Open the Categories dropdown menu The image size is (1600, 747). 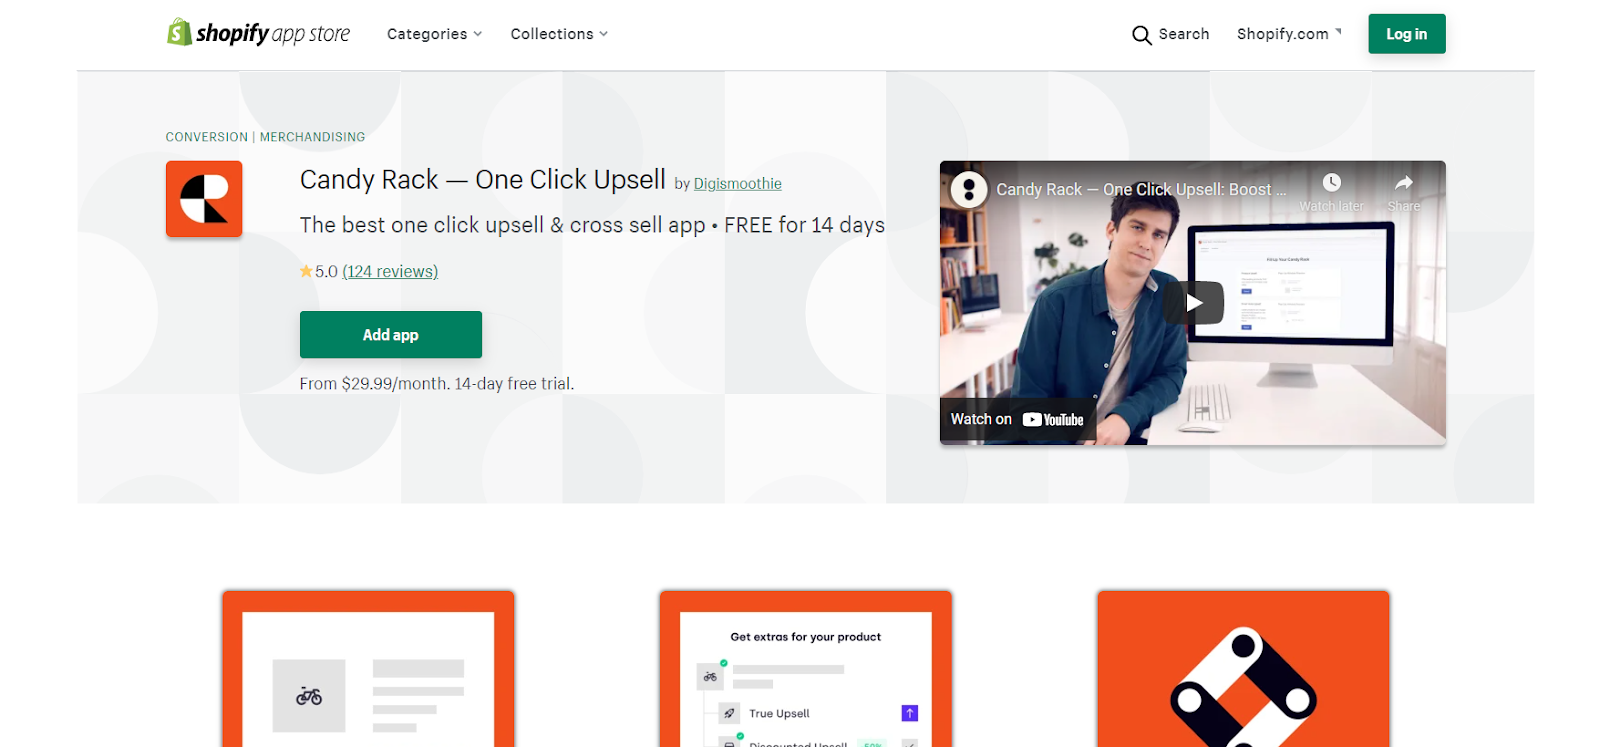[435, 34]
